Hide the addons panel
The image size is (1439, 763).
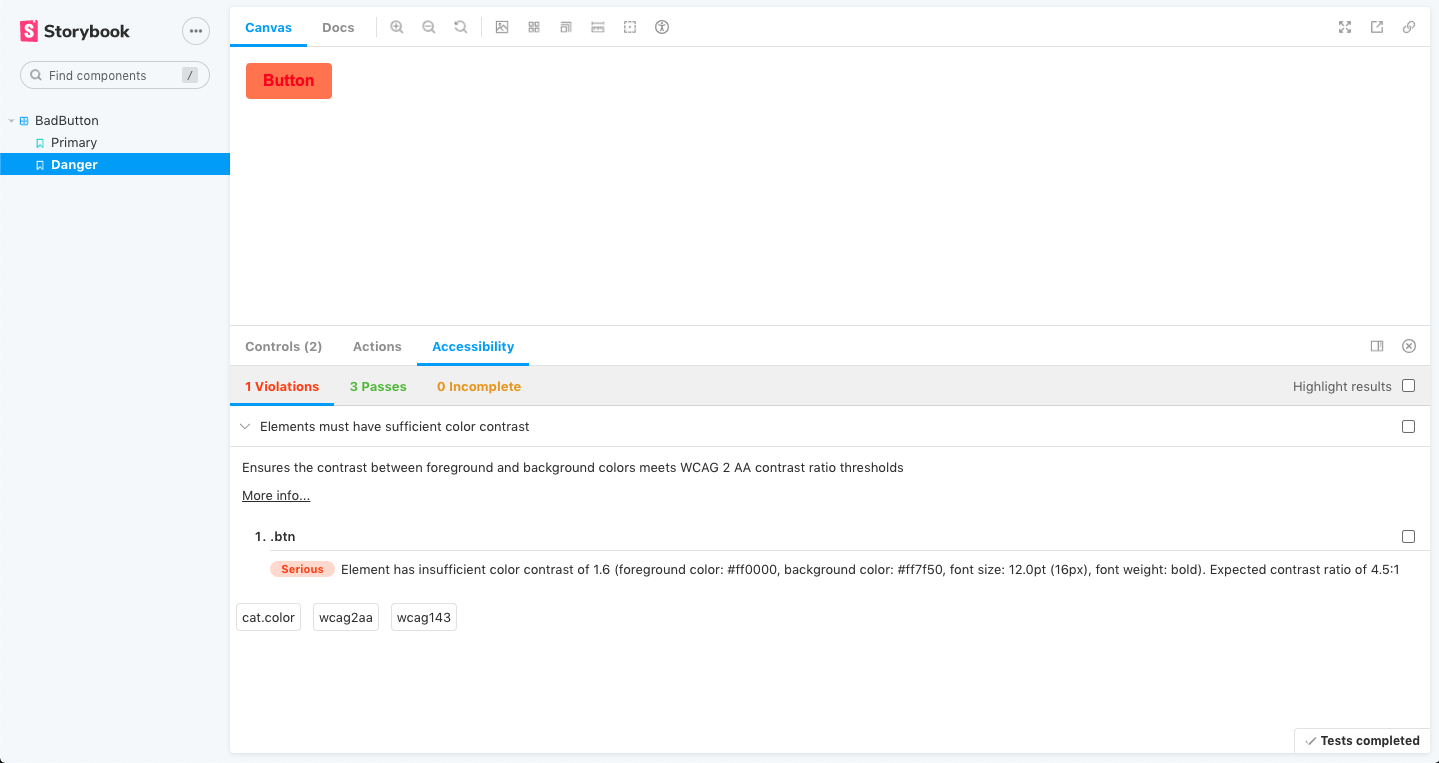tap(1409, 346)
